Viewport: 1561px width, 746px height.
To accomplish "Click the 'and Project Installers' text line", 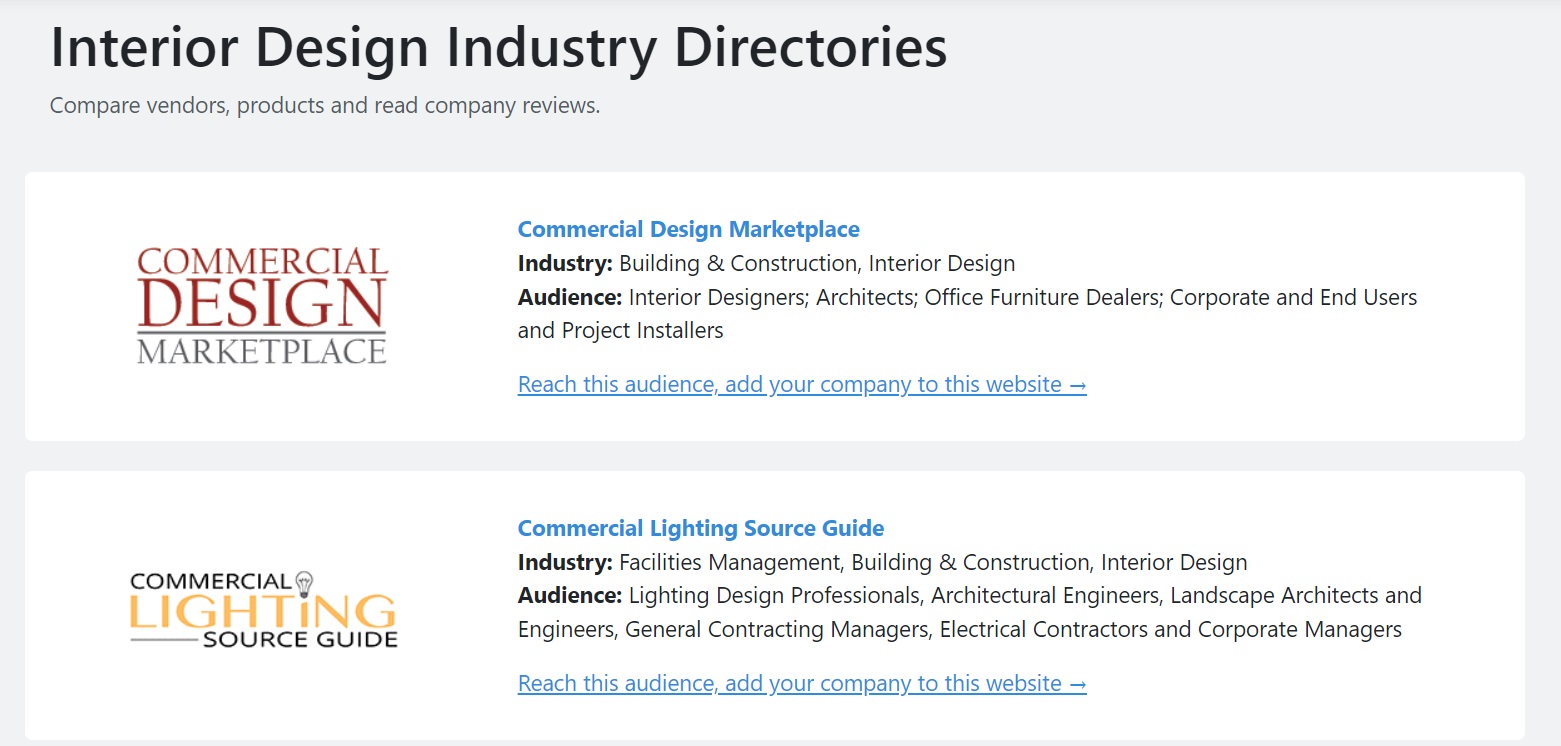I will click(621, 330).
